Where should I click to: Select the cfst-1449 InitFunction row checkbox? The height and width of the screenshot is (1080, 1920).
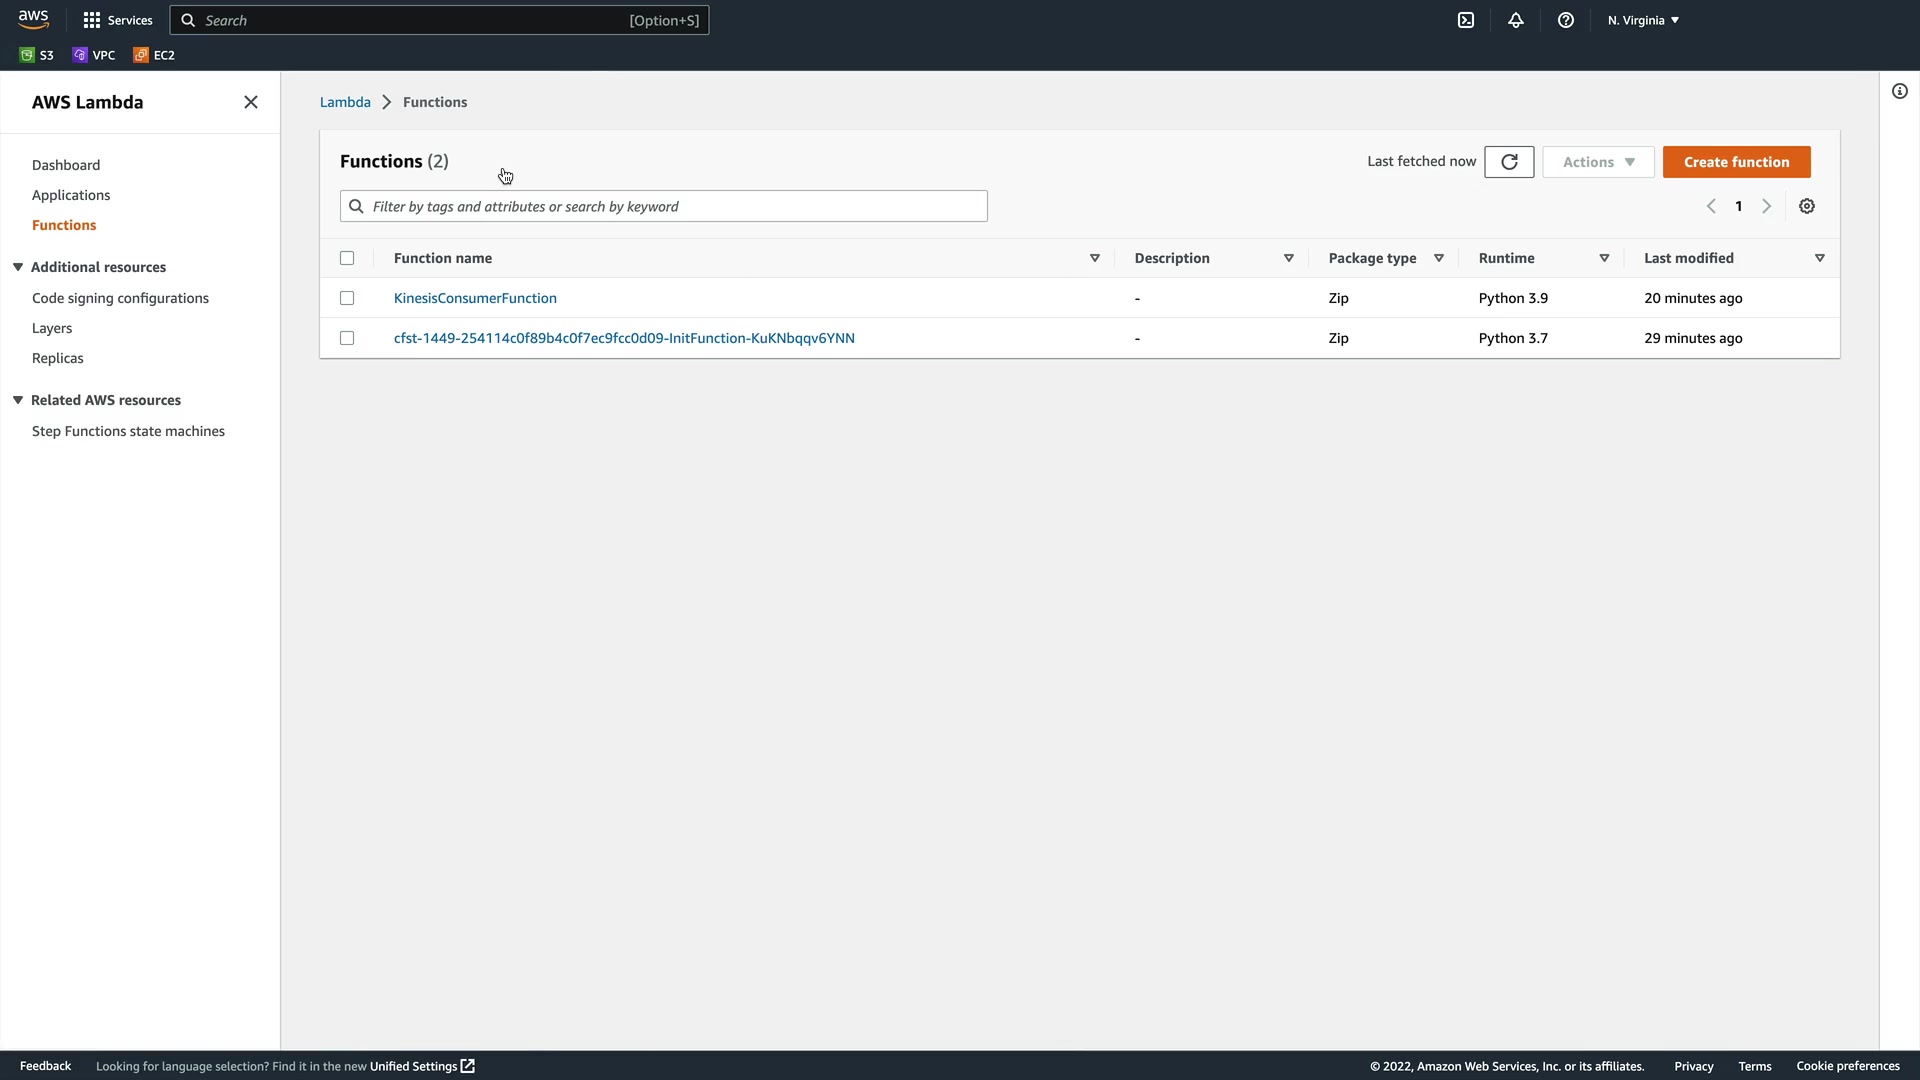click(x=347, y=338)
